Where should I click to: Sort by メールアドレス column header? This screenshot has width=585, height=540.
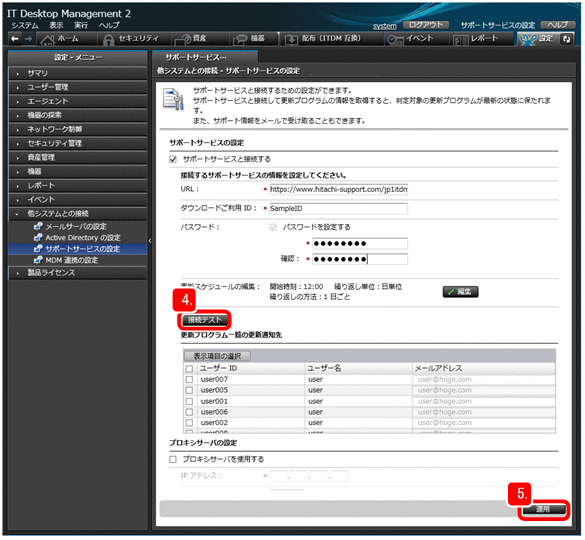click(x=484, y=369)
